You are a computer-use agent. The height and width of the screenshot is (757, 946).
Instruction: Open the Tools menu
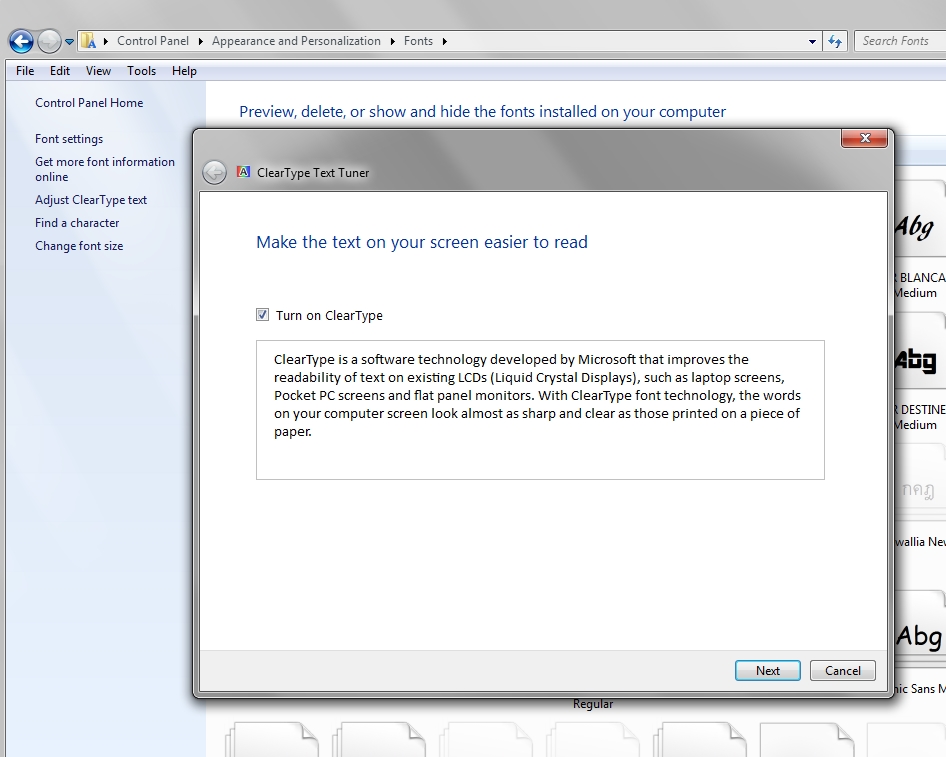tap(142, 71)
